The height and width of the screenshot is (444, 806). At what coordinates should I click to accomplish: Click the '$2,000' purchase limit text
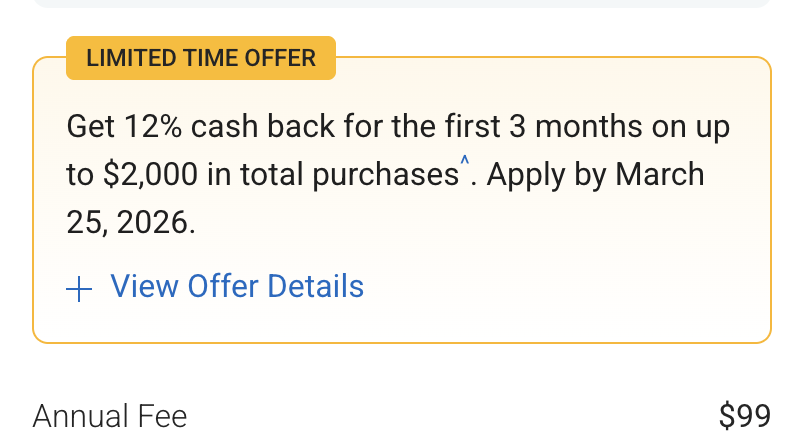150,175
